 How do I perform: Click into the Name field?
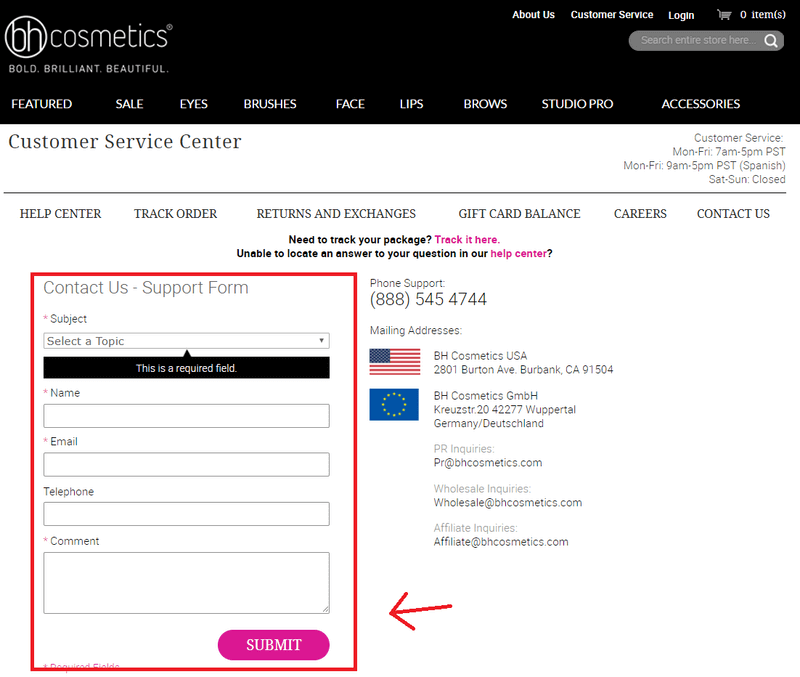[186, 416]
